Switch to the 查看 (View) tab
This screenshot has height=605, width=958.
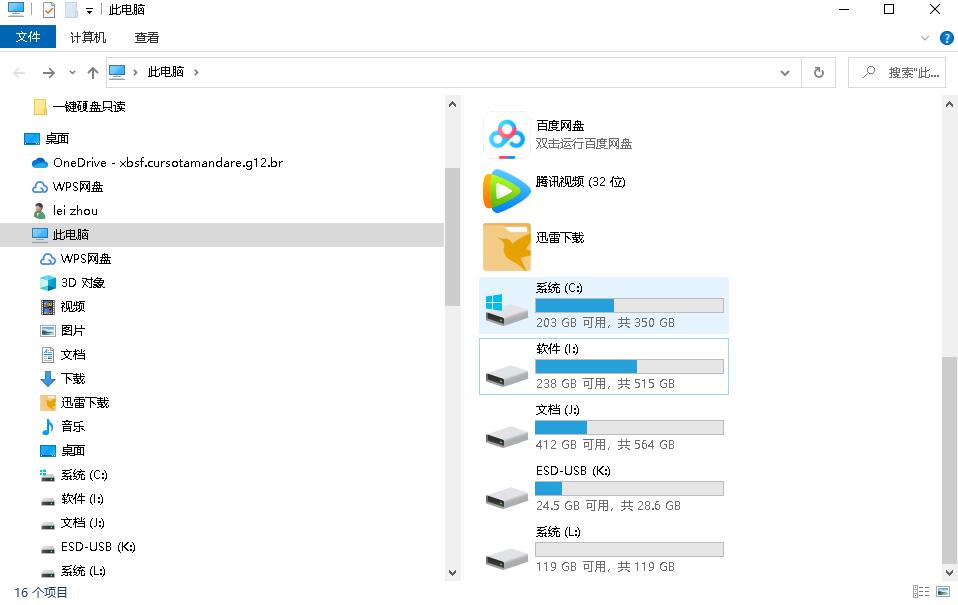tap(146, 38)
